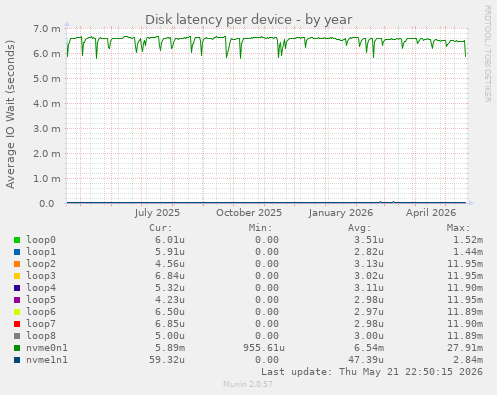Click nvme1n1 max value 2.84m

468,360
